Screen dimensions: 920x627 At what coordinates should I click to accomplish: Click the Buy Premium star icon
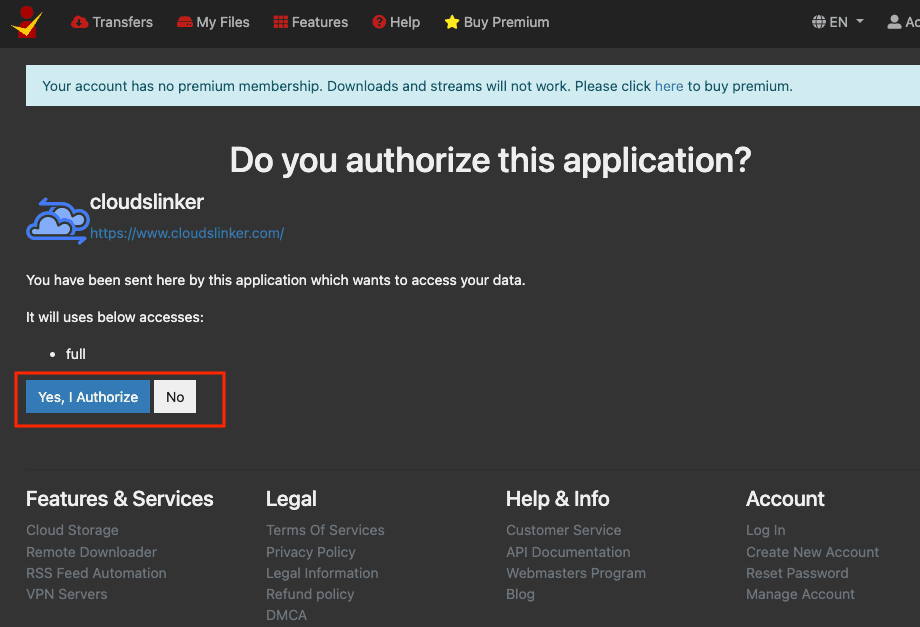(x=452, y=22)
